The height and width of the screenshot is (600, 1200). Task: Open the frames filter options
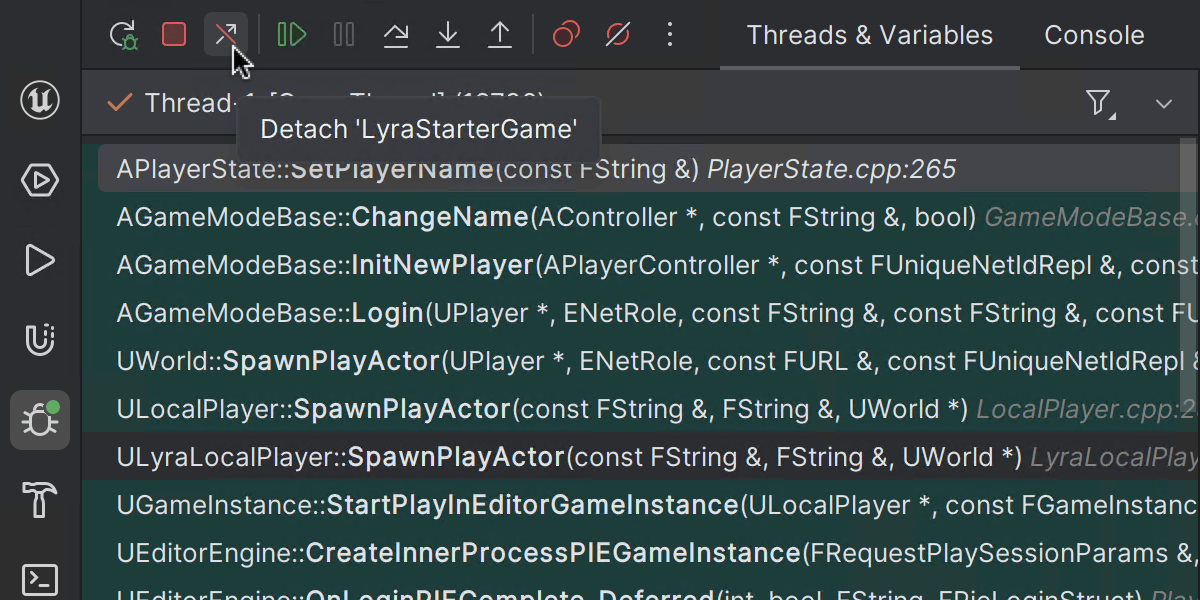pos(1099,103)
